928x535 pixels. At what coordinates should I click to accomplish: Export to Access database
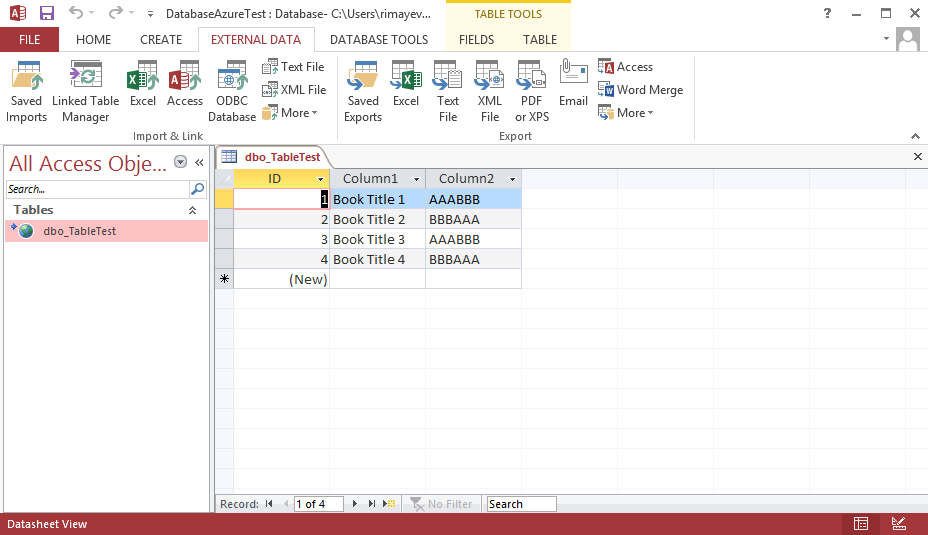click(x=625, y=67)
